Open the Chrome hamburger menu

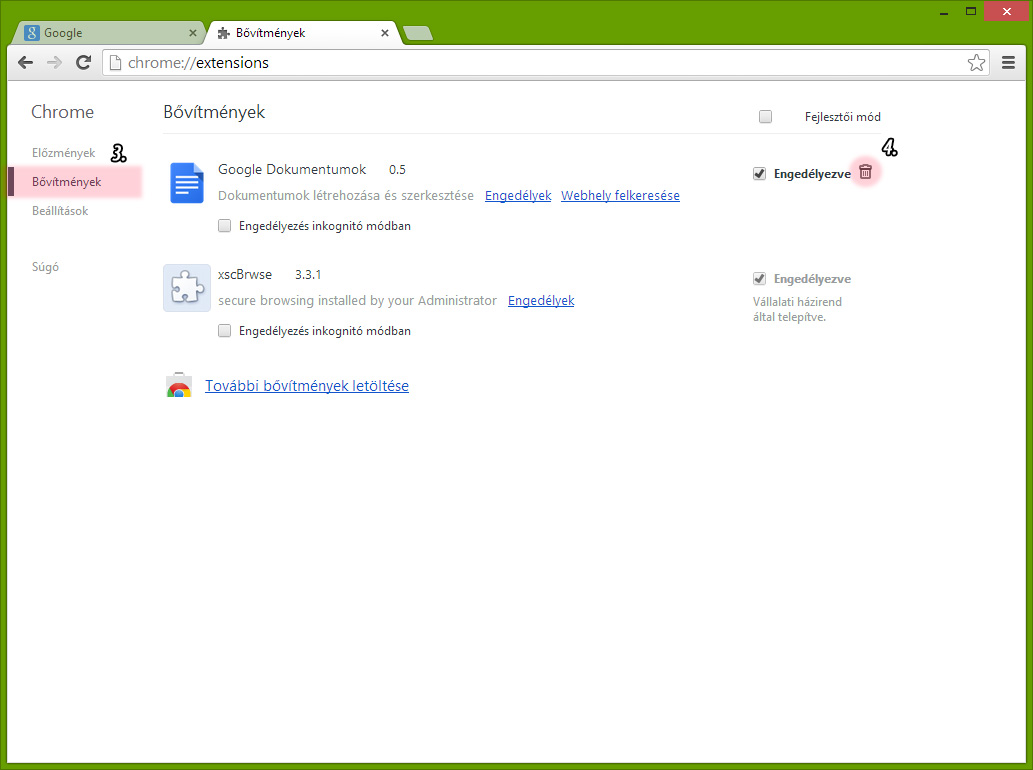pyautogui.click(x=1008, y=63)
